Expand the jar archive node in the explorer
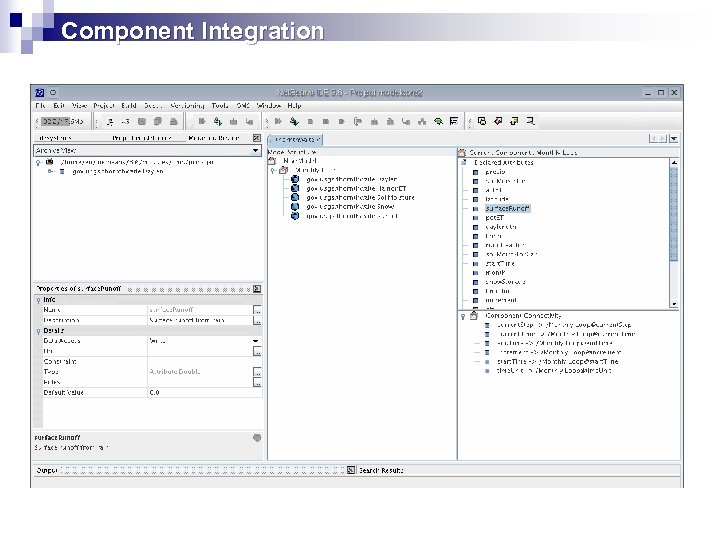Viewport: 720px width, 540px height. tap(39, 163)
